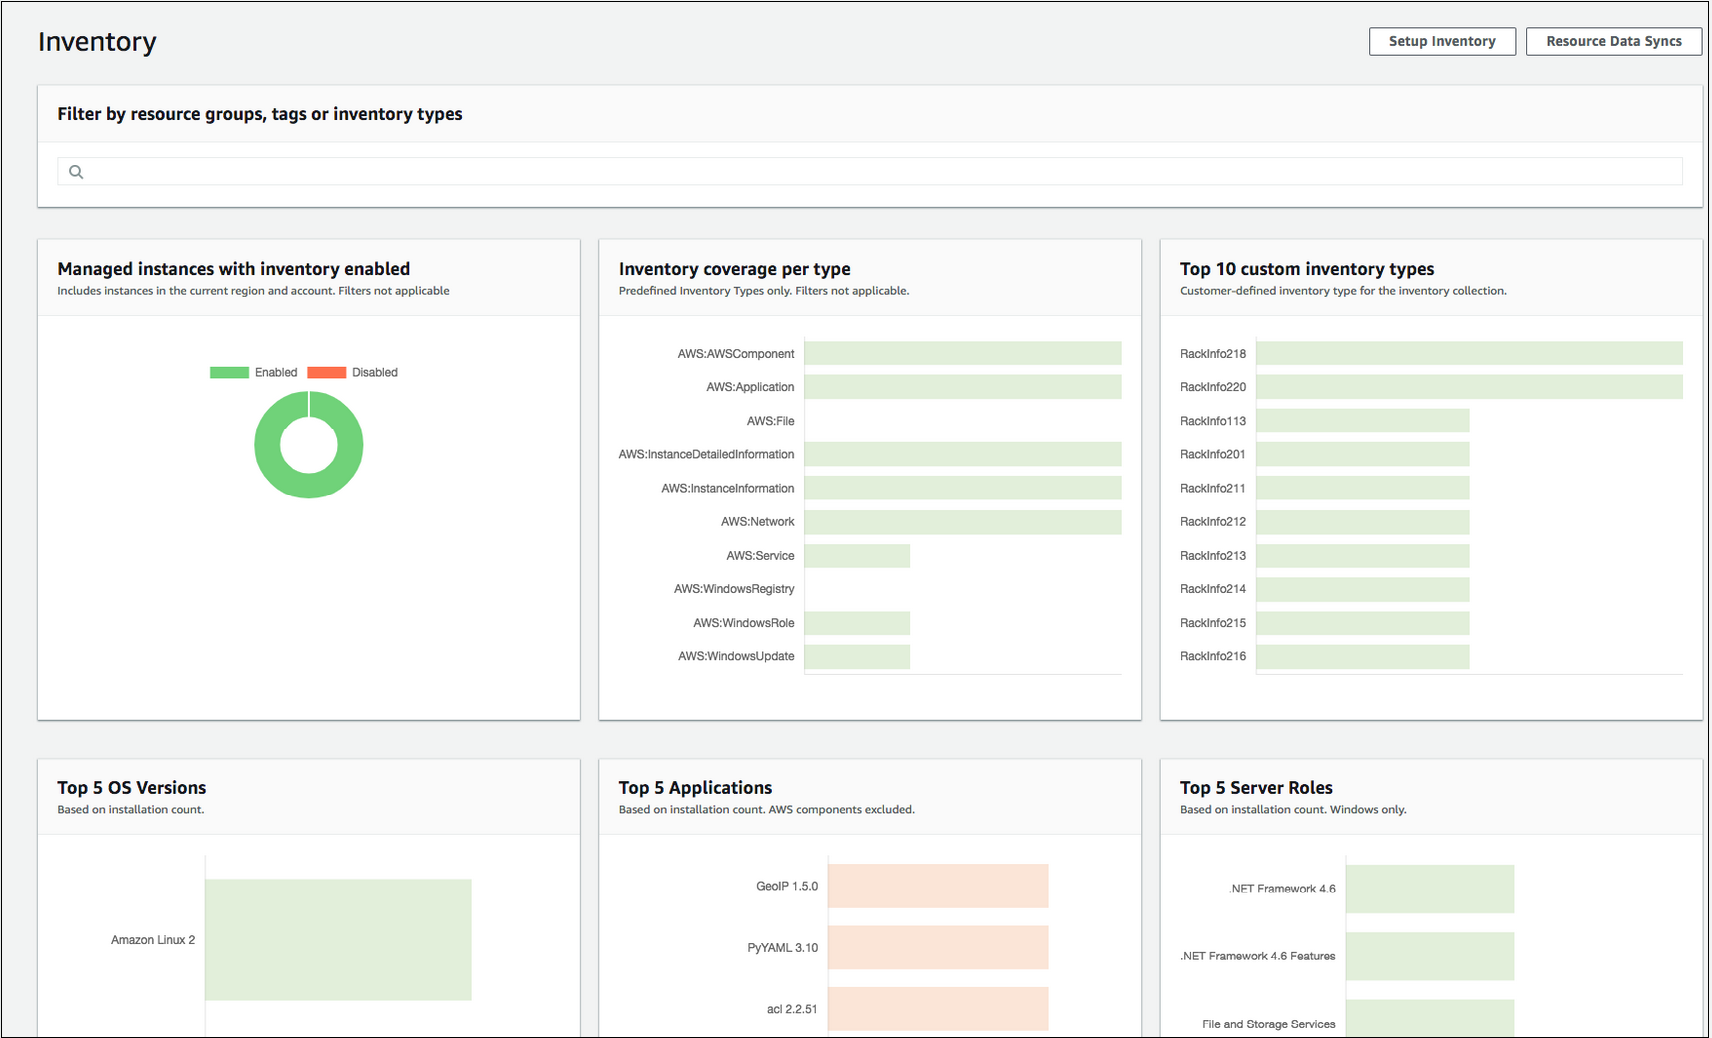The height and width of the screenshot is (1038, 1712).
Task: Click the GeoIP 1.5.0 application bar
Action: pyautogui.click(x=937, y=886)
